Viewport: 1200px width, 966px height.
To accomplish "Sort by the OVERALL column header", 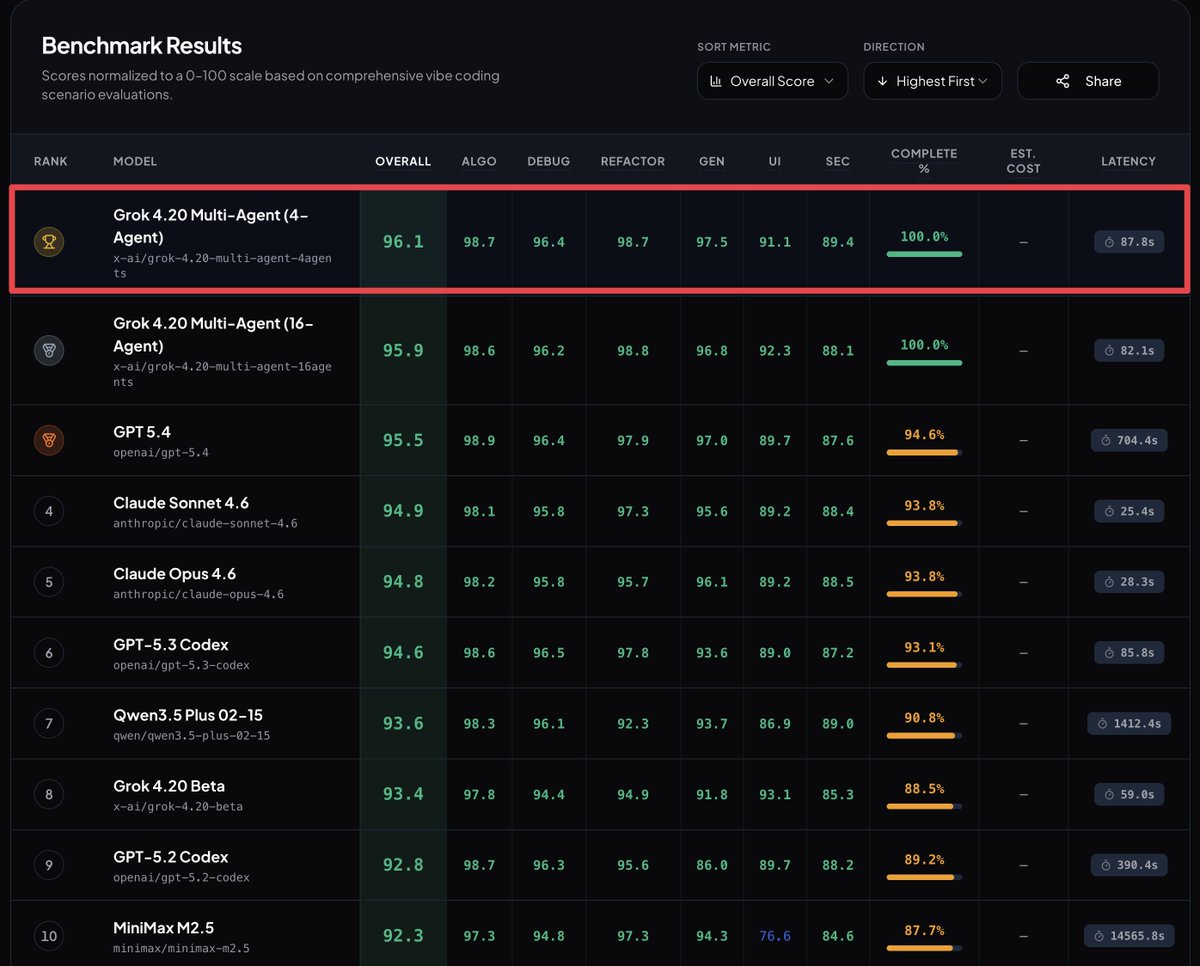I will [x=403, y=161].
